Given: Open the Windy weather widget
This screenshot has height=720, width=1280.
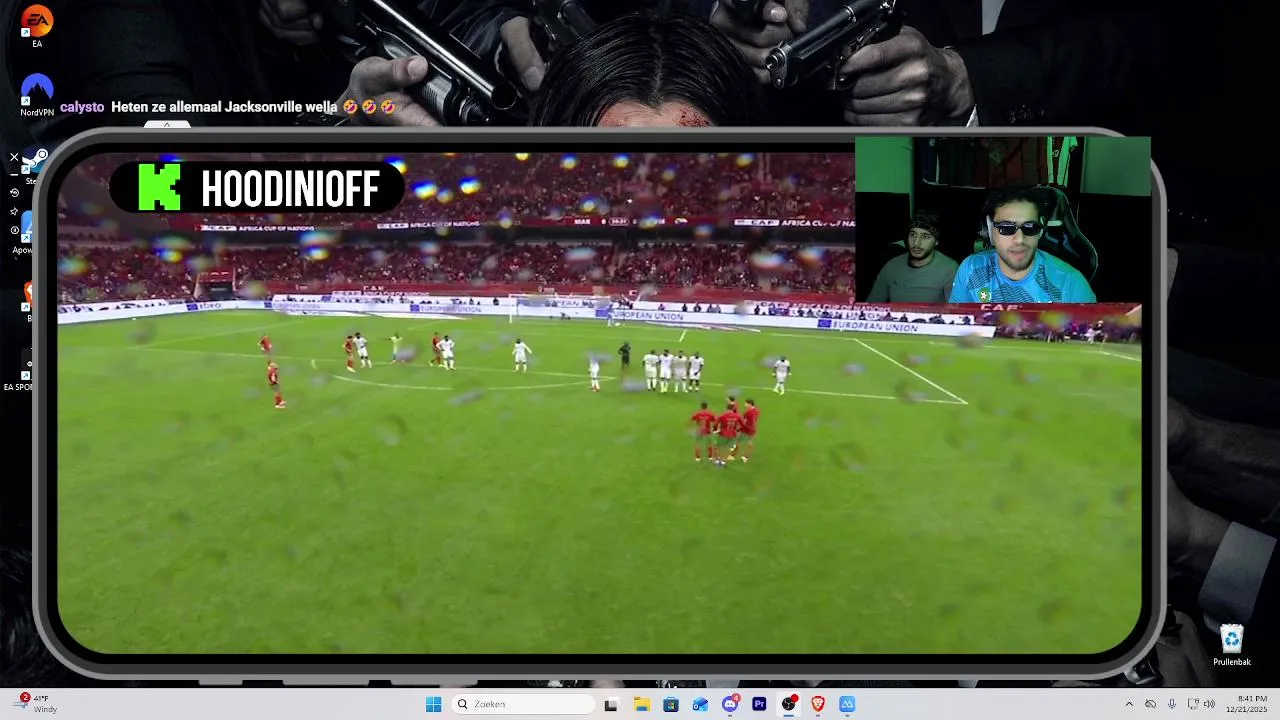Looking at the screenshot, I should coord(37,704).
